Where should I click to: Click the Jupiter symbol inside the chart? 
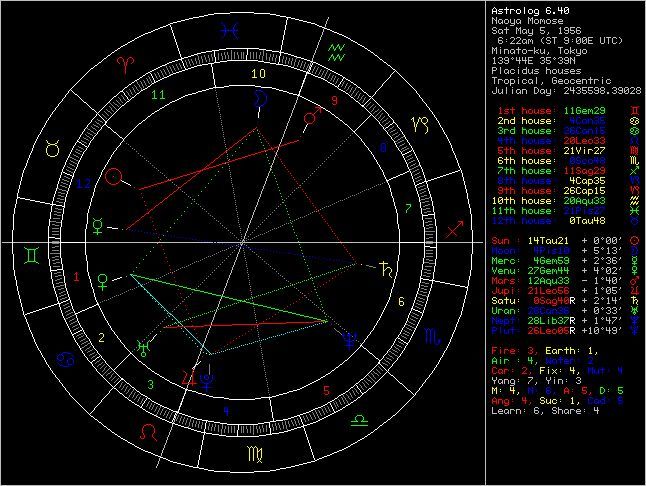tap(189, 378)
